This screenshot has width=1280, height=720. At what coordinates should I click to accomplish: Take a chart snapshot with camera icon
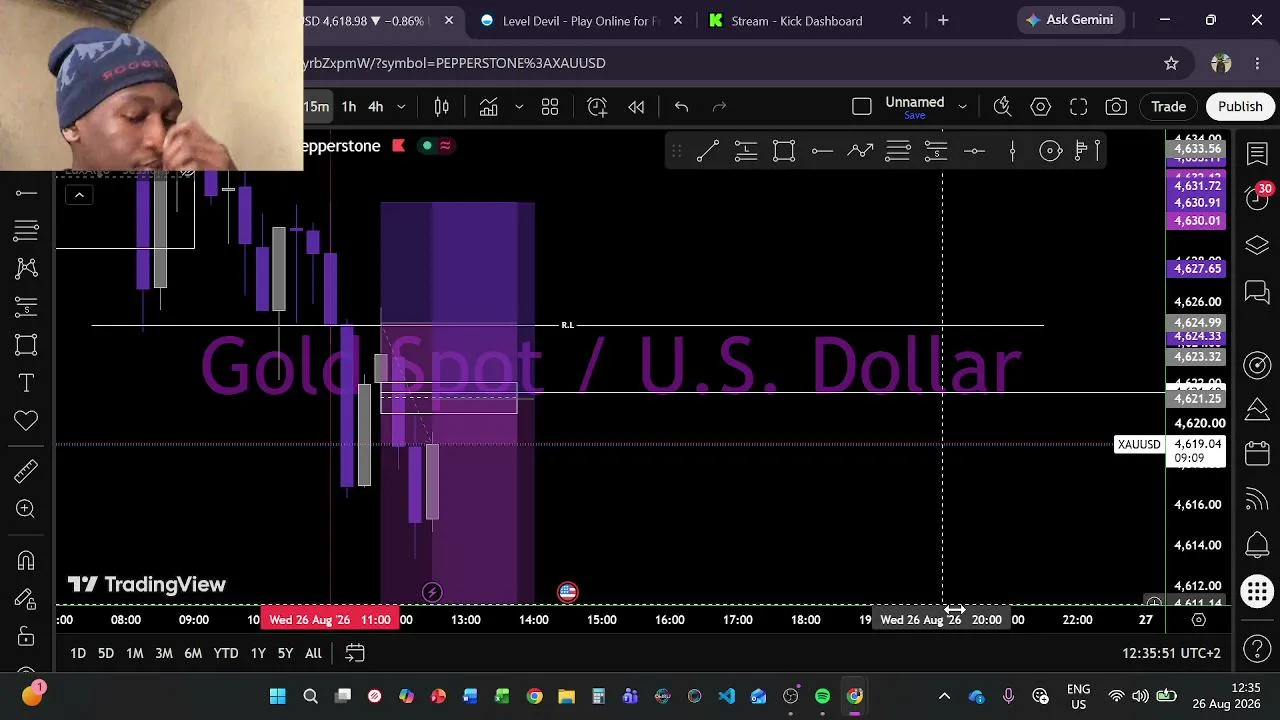click(x=1116, y=107)
